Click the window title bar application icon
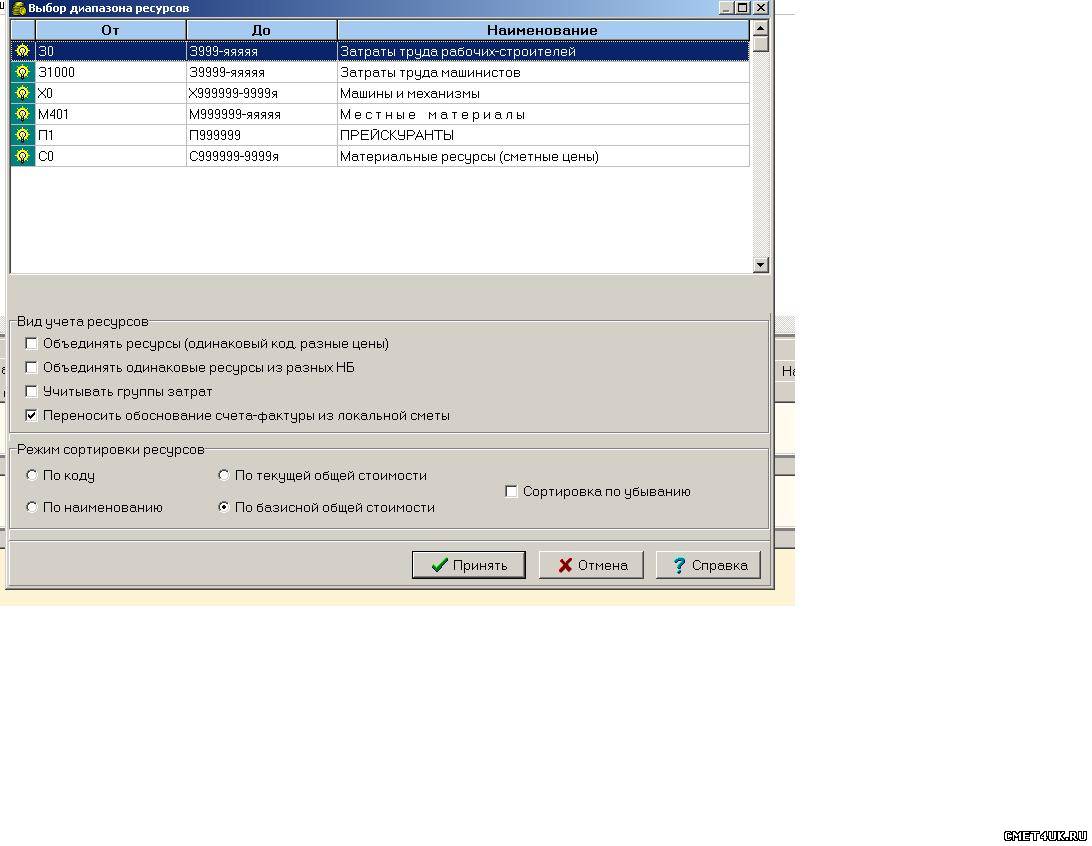 [x=19, y=8]
